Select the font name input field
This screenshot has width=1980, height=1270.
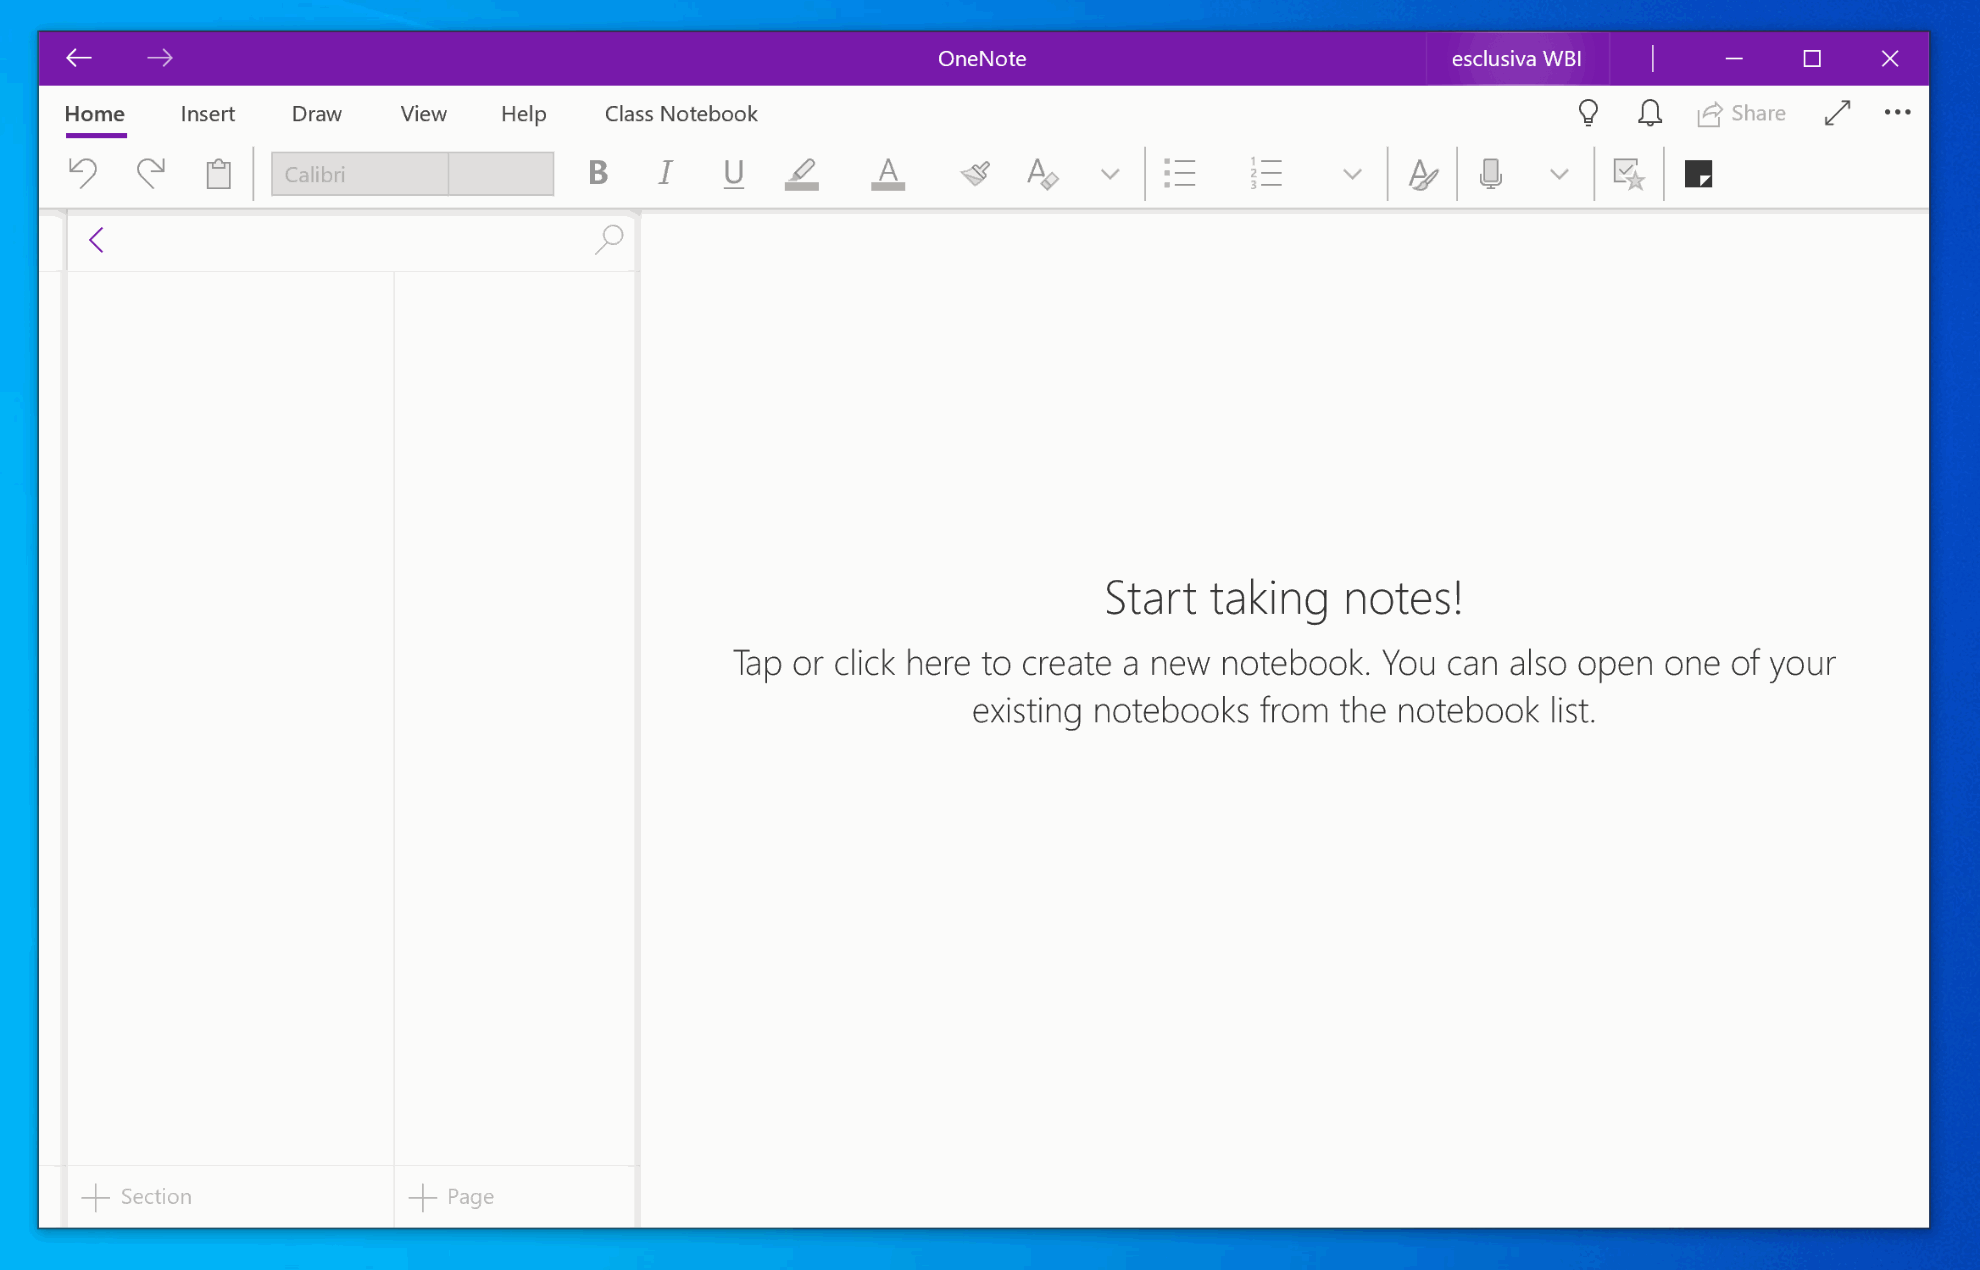tap(358, 173)
